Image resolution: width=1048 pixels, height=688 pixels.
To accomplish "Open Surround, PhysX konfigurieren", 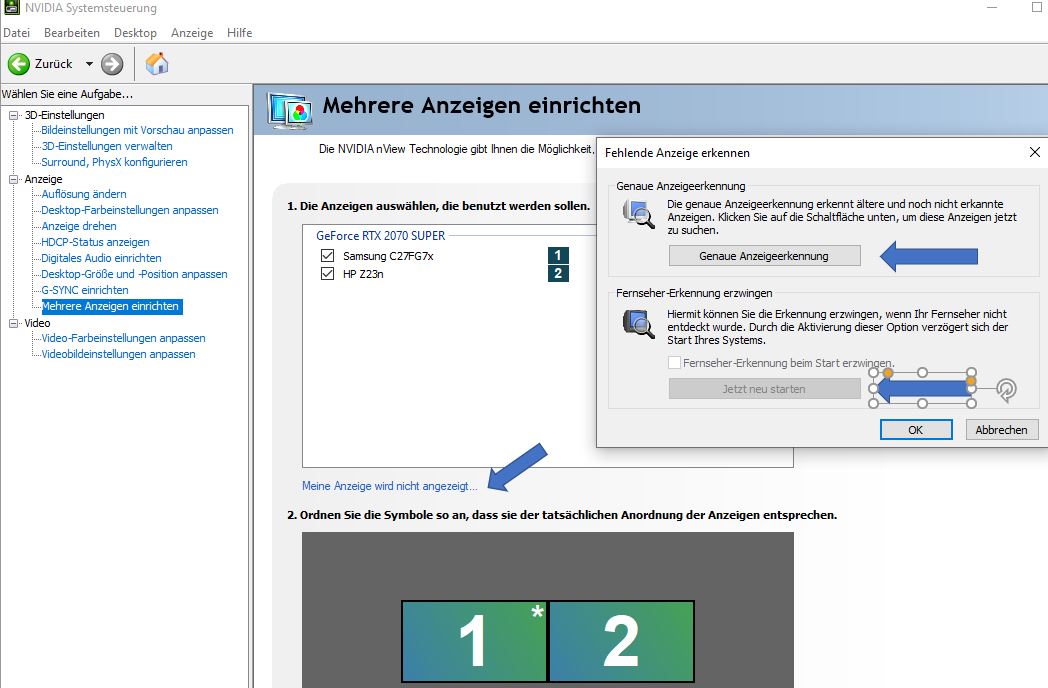I will pos(114,162).
